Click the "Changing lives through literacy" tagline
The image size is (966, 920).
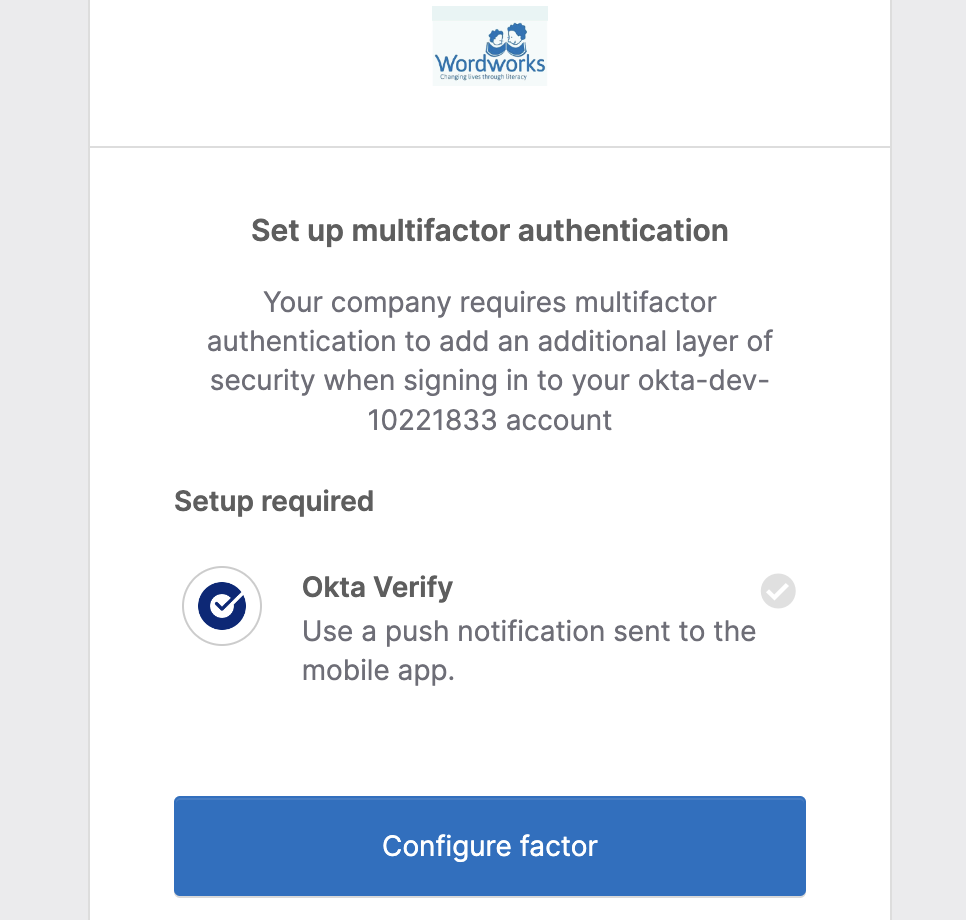coord(490,76)
